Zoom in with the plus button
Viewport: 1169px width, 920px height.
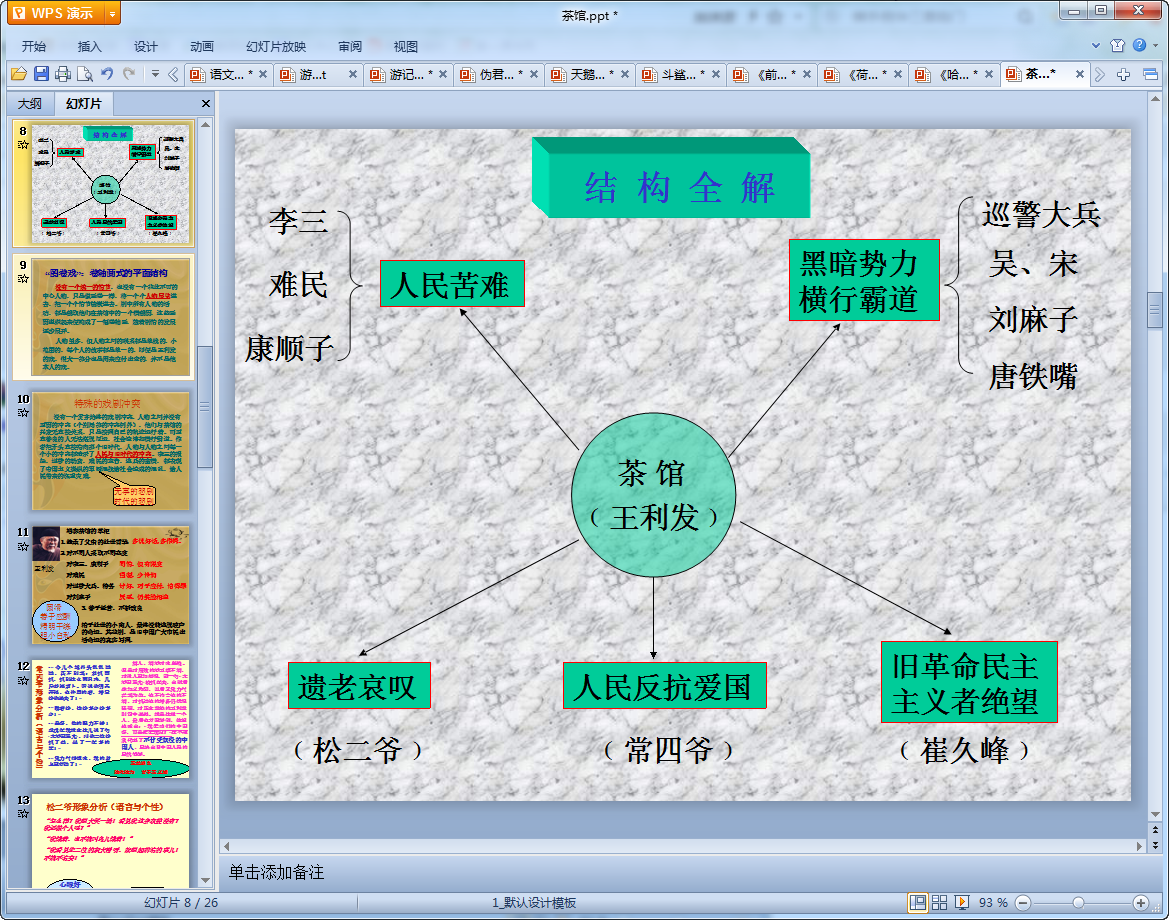(x=1140, y=903)
